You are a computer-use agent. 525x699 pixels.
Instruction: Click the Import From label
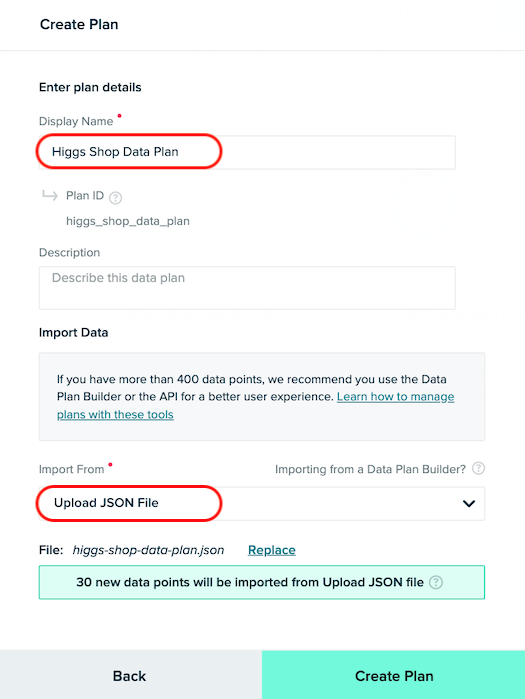click(x=71, y=469)
